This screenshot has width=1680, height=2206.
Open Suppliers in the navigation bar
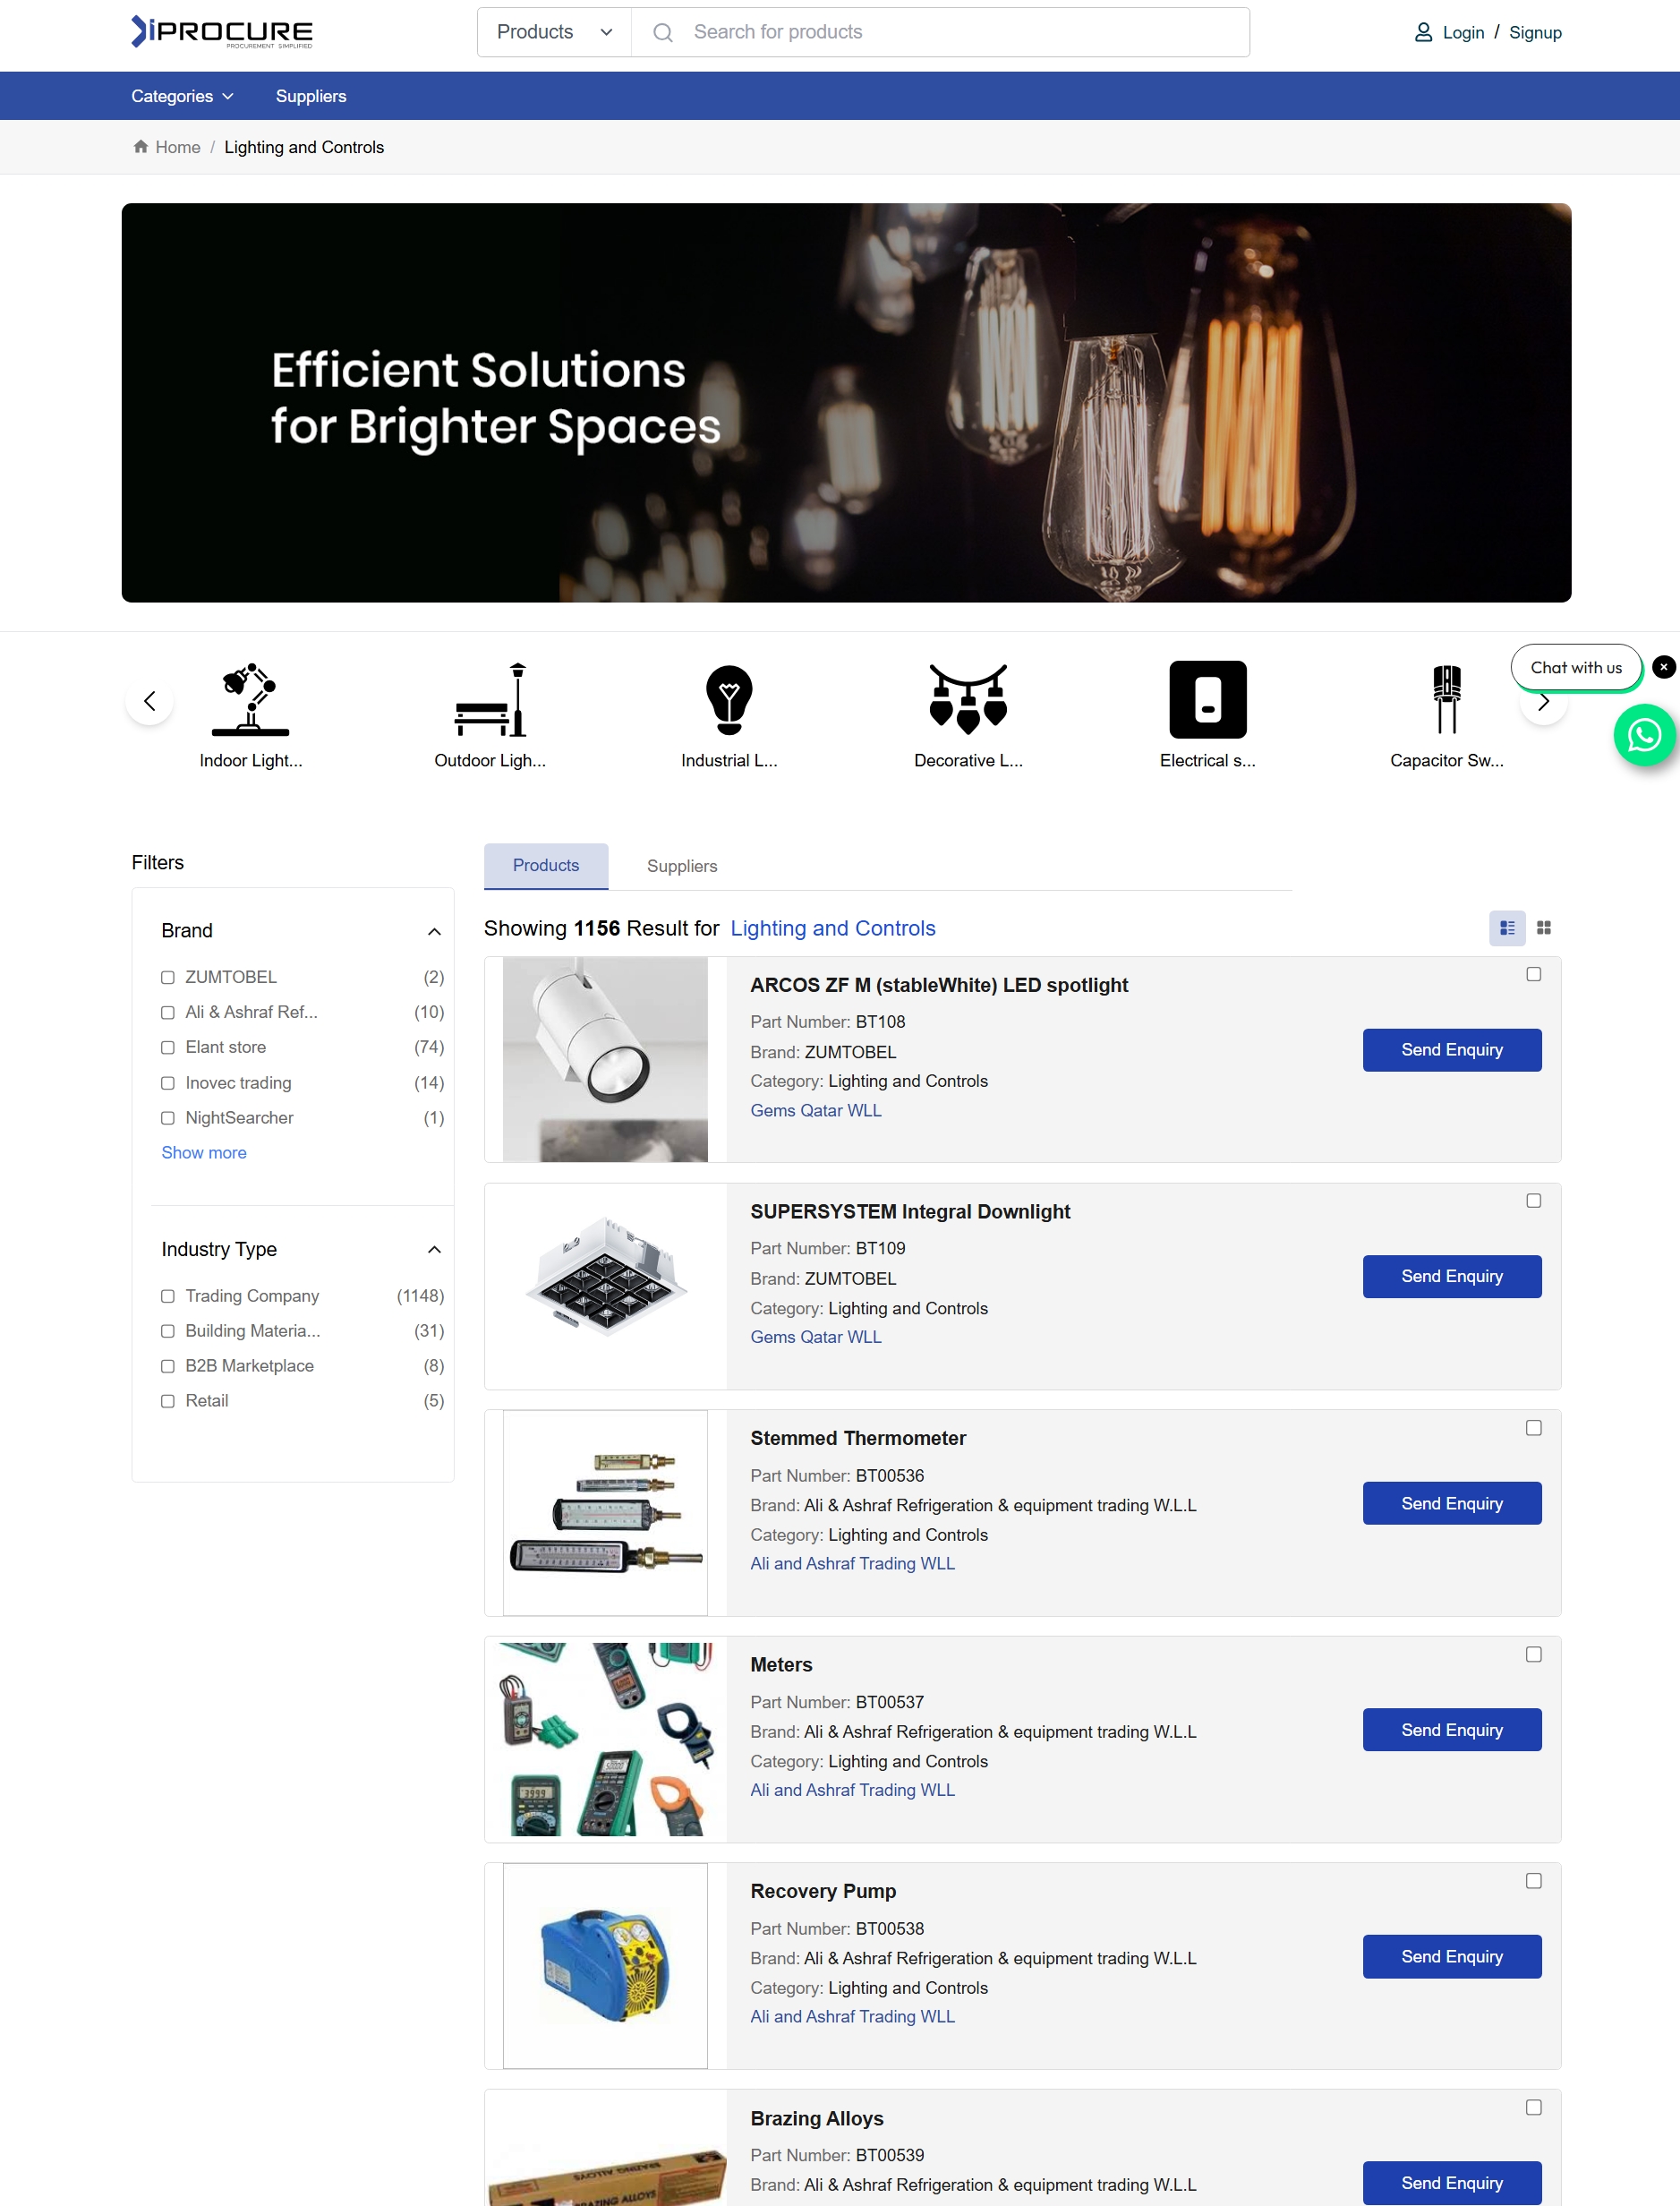tap(311, 96)
